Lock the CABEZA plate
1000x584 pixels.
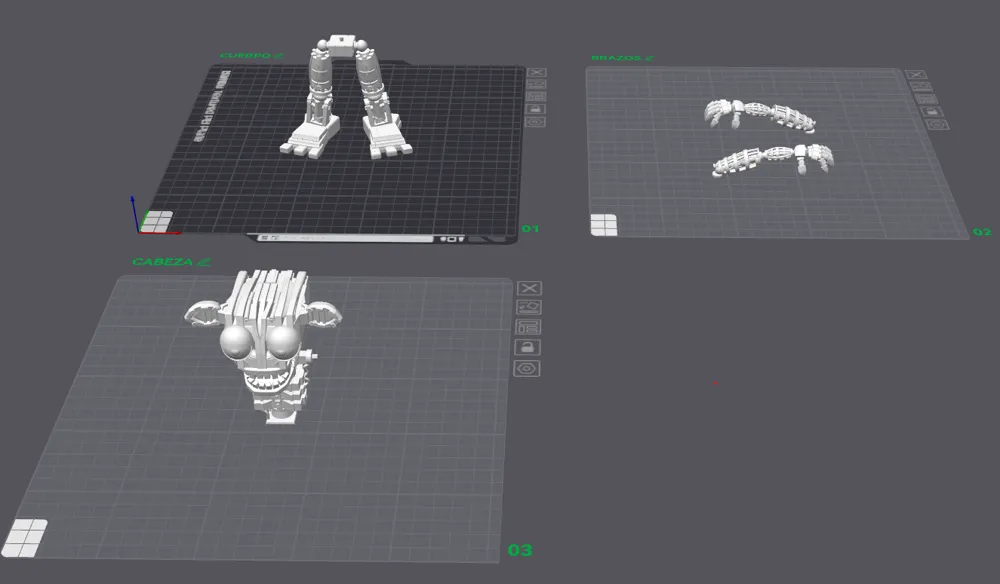(529, 347)
